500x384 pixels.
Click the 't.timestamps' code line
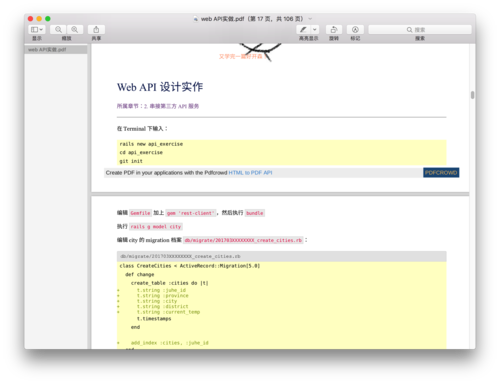(154, 319)
